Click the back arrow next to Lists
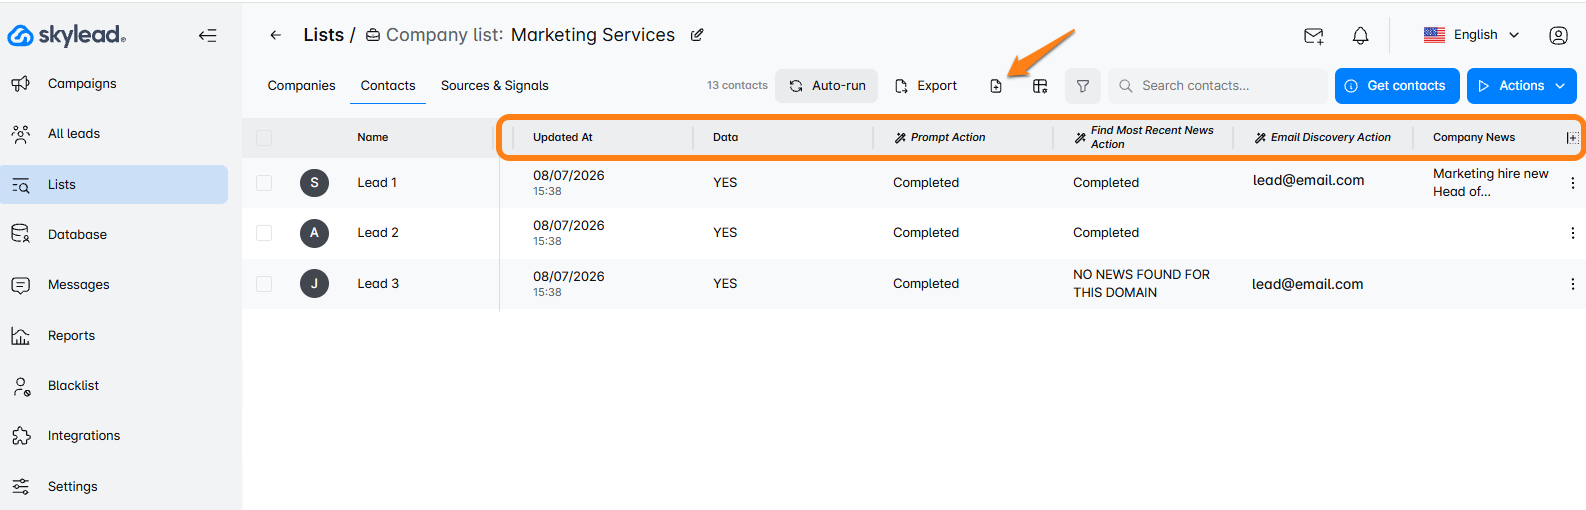 [x=275, y=35]
